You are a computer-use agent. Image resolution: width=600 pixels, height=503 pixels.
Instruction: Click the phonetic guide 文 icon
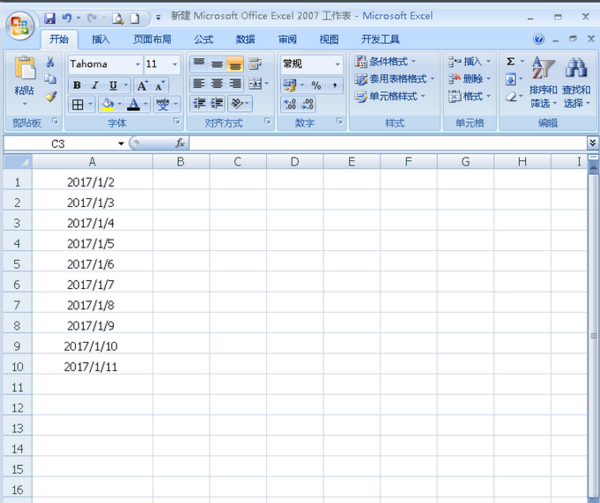tap(163, 104)
